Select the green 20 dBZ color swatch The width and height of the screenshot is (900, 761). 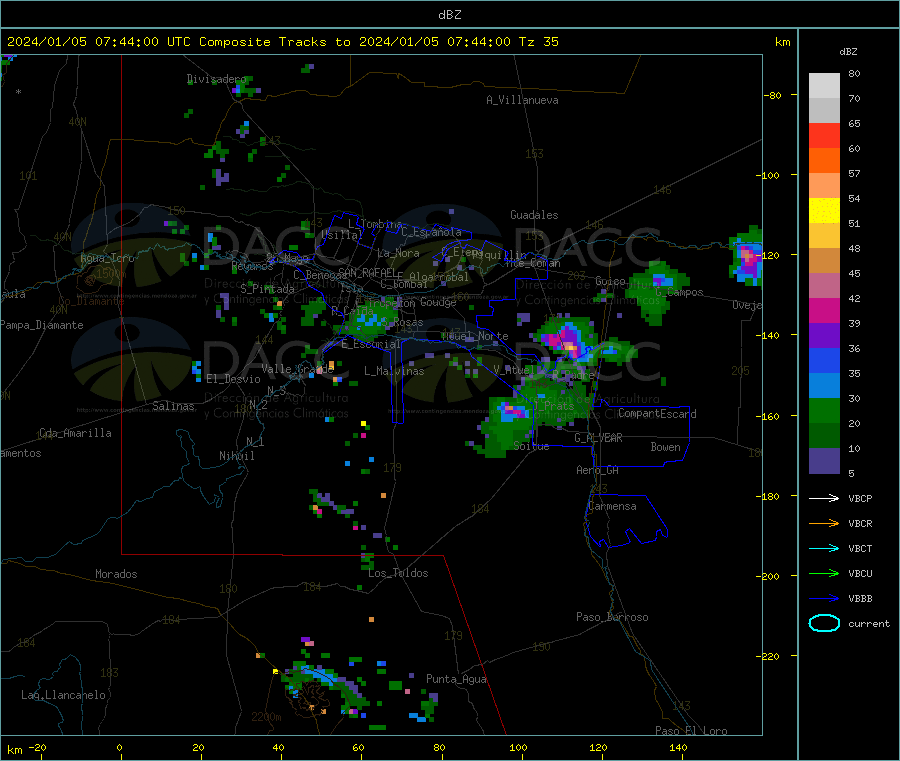coord(824,410)
